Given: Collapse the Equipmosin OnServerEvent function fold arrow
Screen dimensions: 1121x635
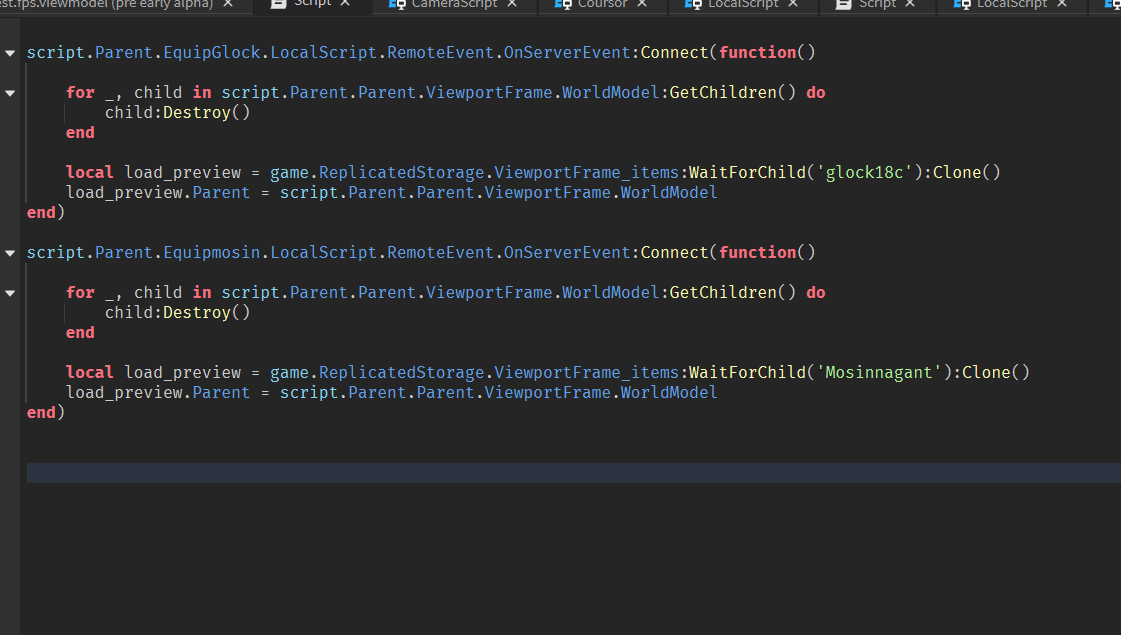Looking at the screenshot, I should (10, 253).
